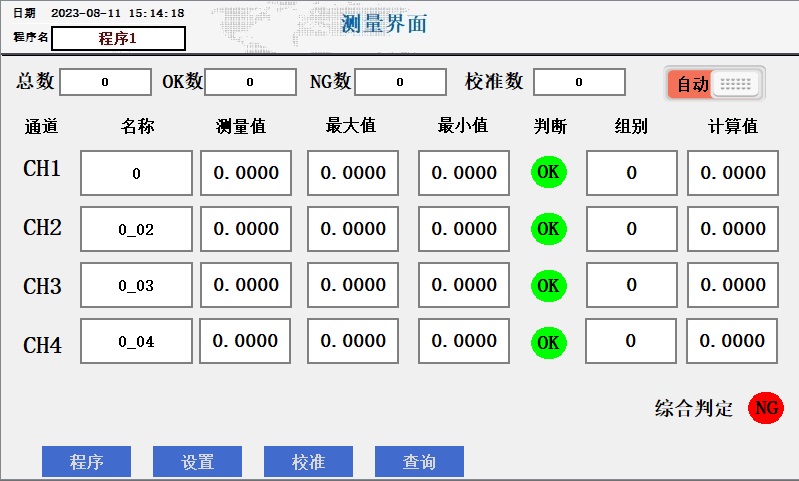The height and width of the screenshot is (481, 799).
Task: Click the 测量值 column header
Action: (x=241, y=126)
